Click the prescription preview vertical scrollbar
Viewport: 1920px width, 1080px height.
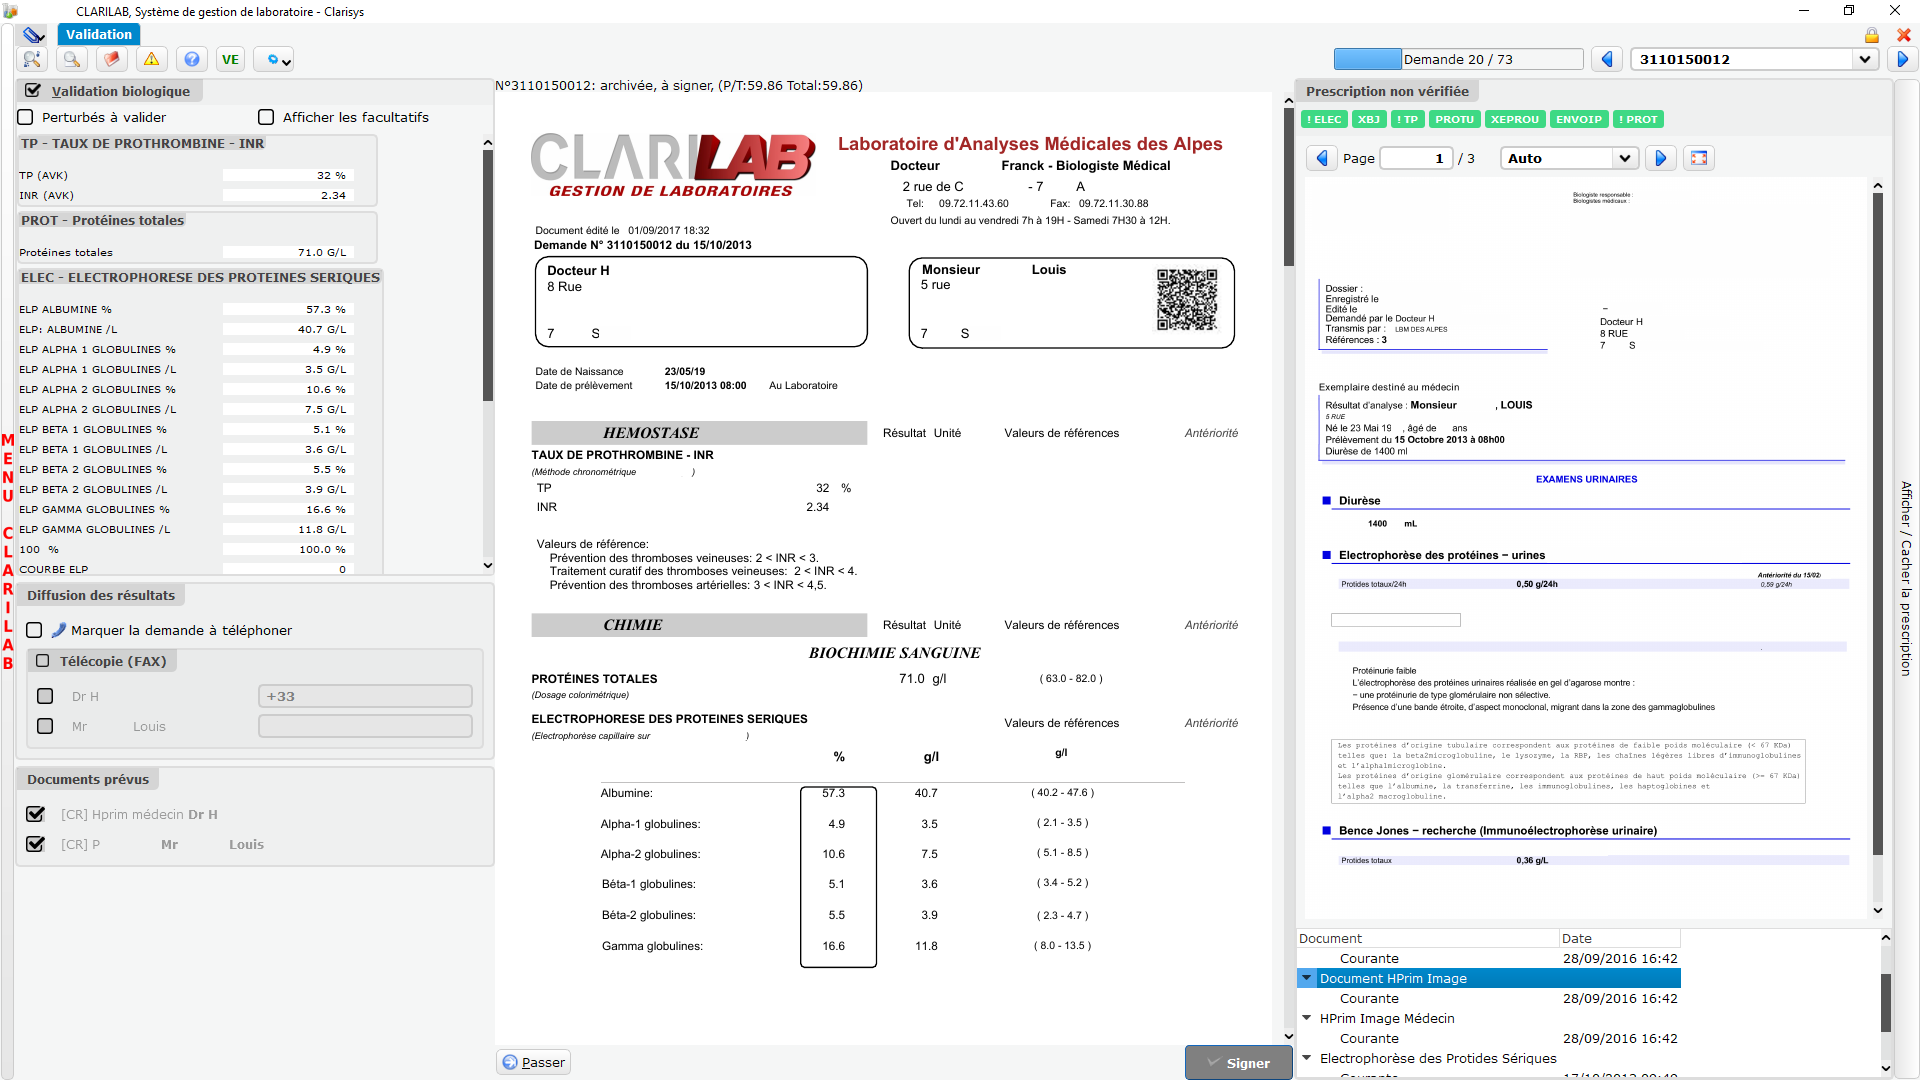coord(1877,525)
